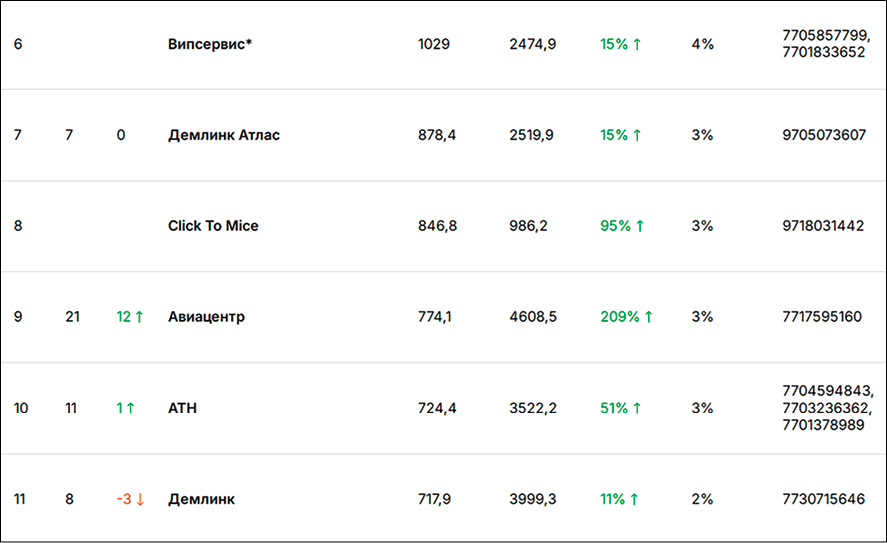Viewport: 887px width, 543px height.
Task: Click the up arrow next to 95%
Action: coord(640,226)
